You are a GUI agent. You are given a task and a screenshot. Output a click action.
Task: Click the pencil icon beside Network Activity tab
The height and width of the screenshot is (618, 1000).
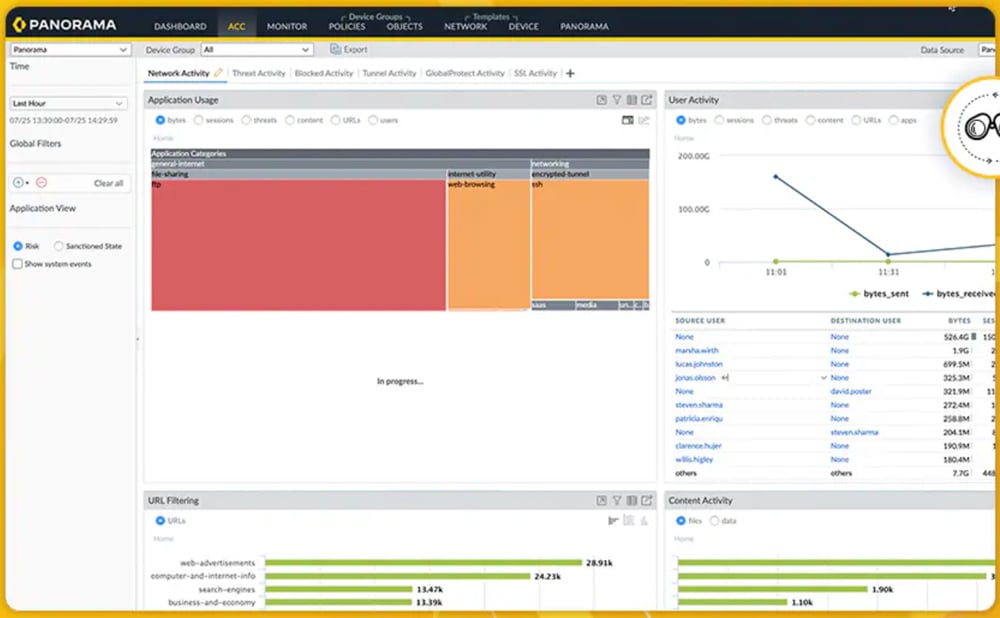coord(219,73)
